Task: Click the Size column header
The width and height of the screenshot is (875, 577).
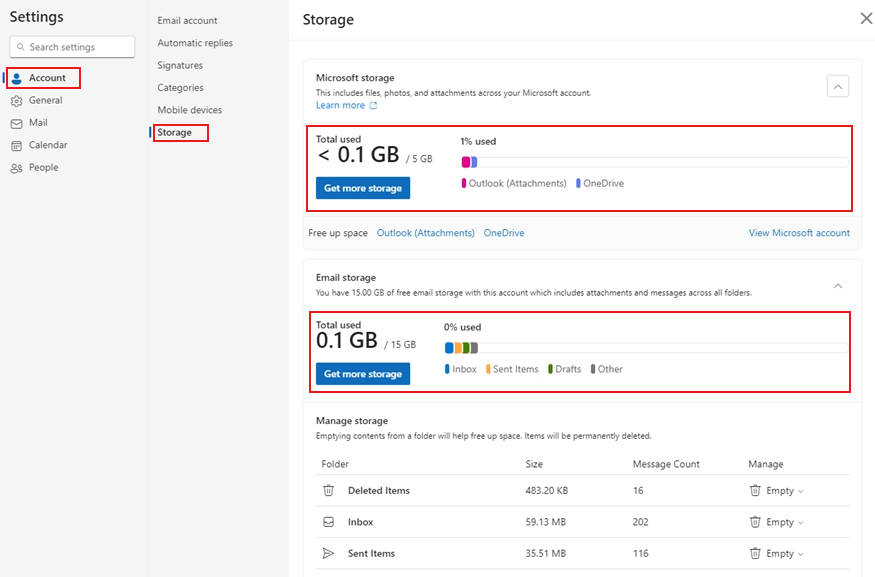Action: (x=533, y=464)
